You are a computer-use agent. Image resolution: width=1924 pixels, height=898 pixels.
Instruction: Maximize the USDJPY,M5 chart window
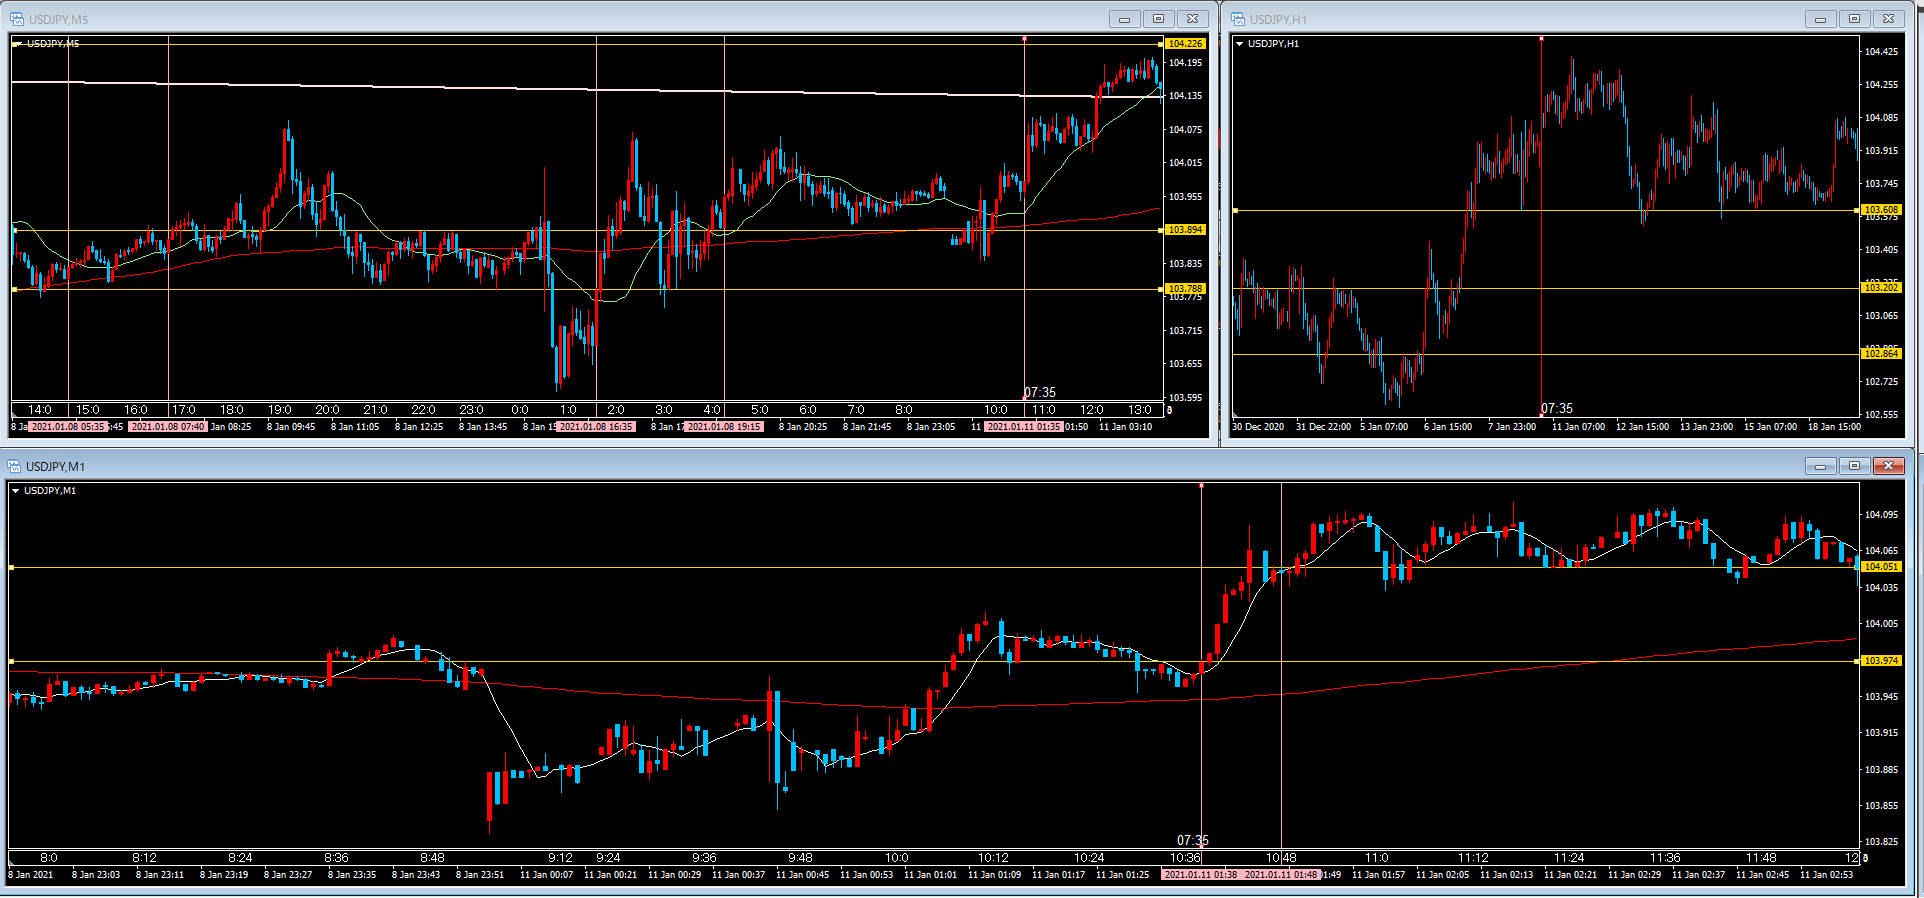[x=1158, y=19]
